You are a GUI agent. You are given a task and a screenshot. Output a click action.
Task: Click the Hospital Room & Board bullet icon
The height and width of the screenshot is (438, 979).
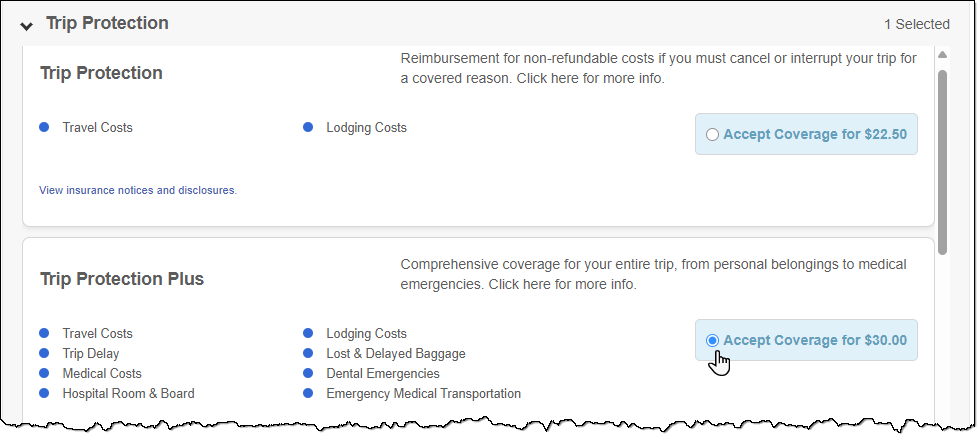pyautogui.click(x=44, y=393)
